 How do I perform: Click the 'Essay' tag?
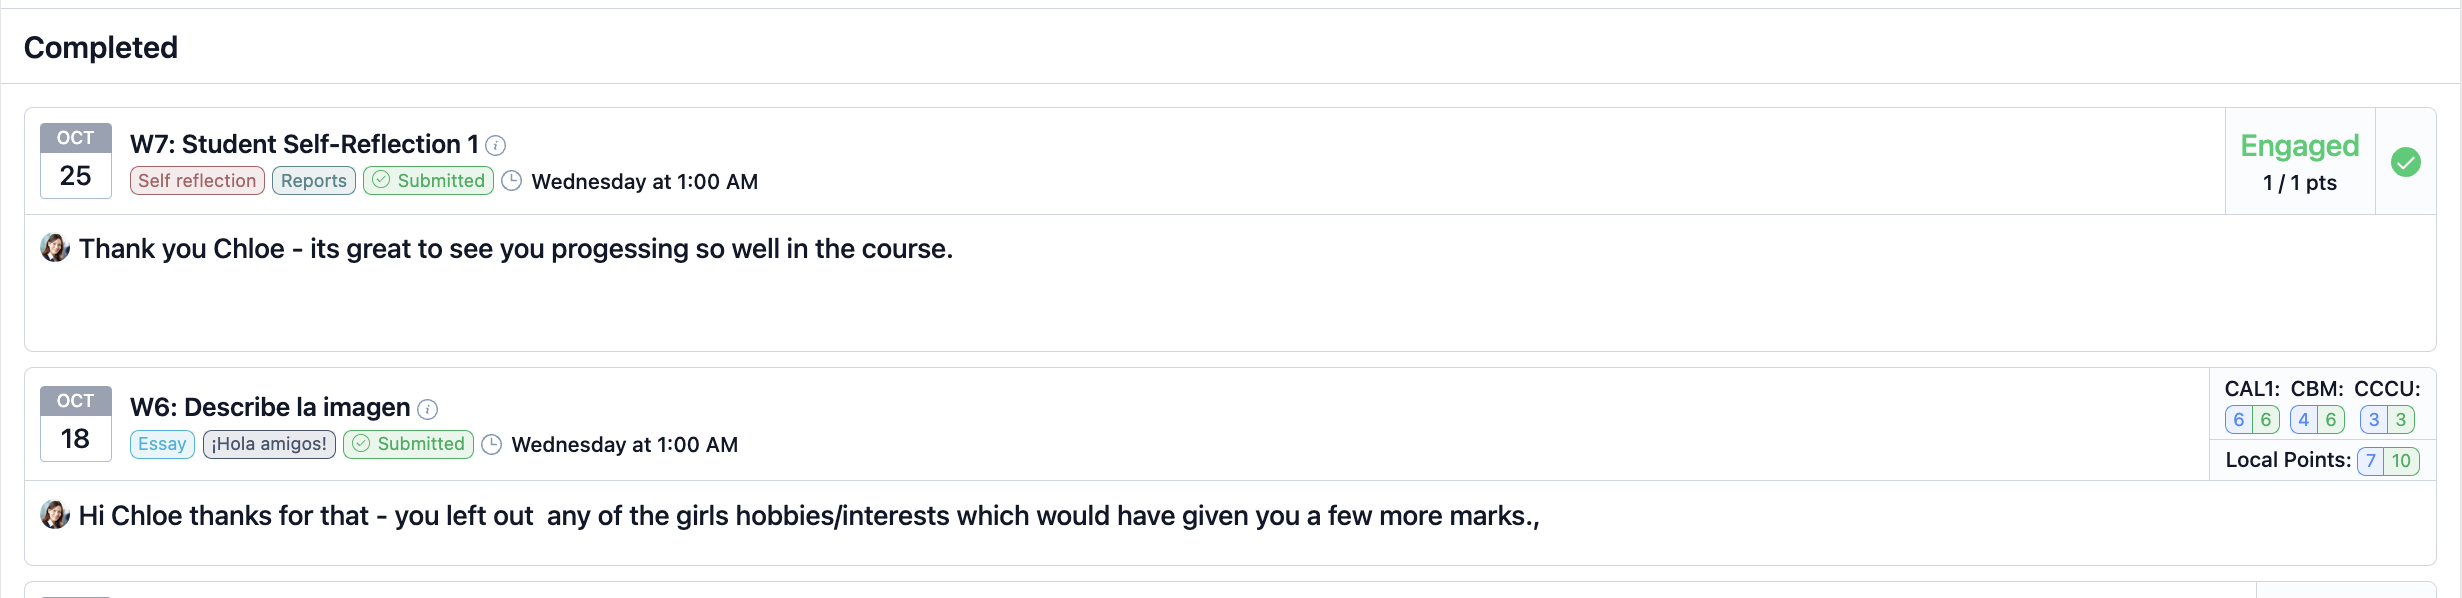point(162,444)
